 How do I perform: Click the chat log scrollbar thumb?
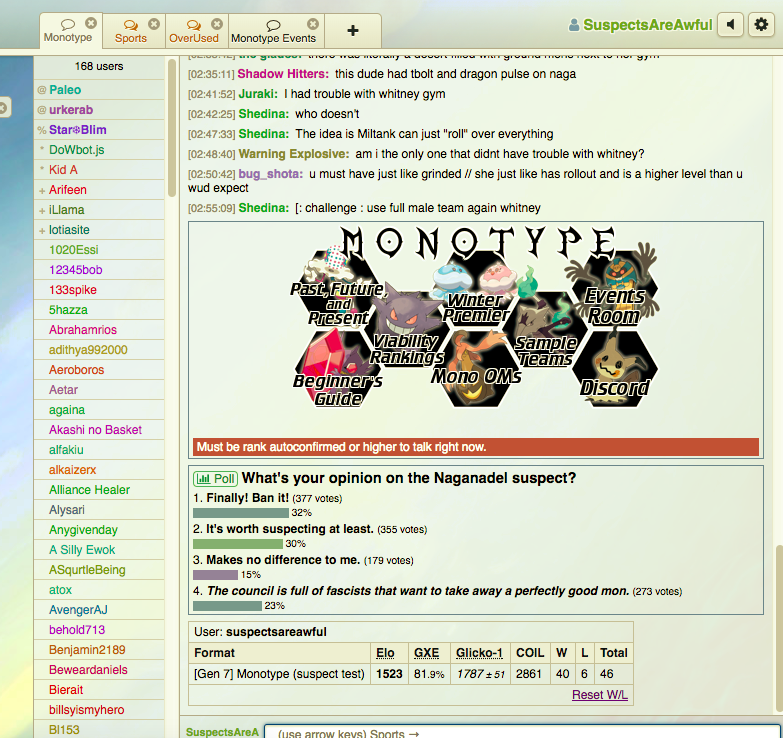click(779, 628)
